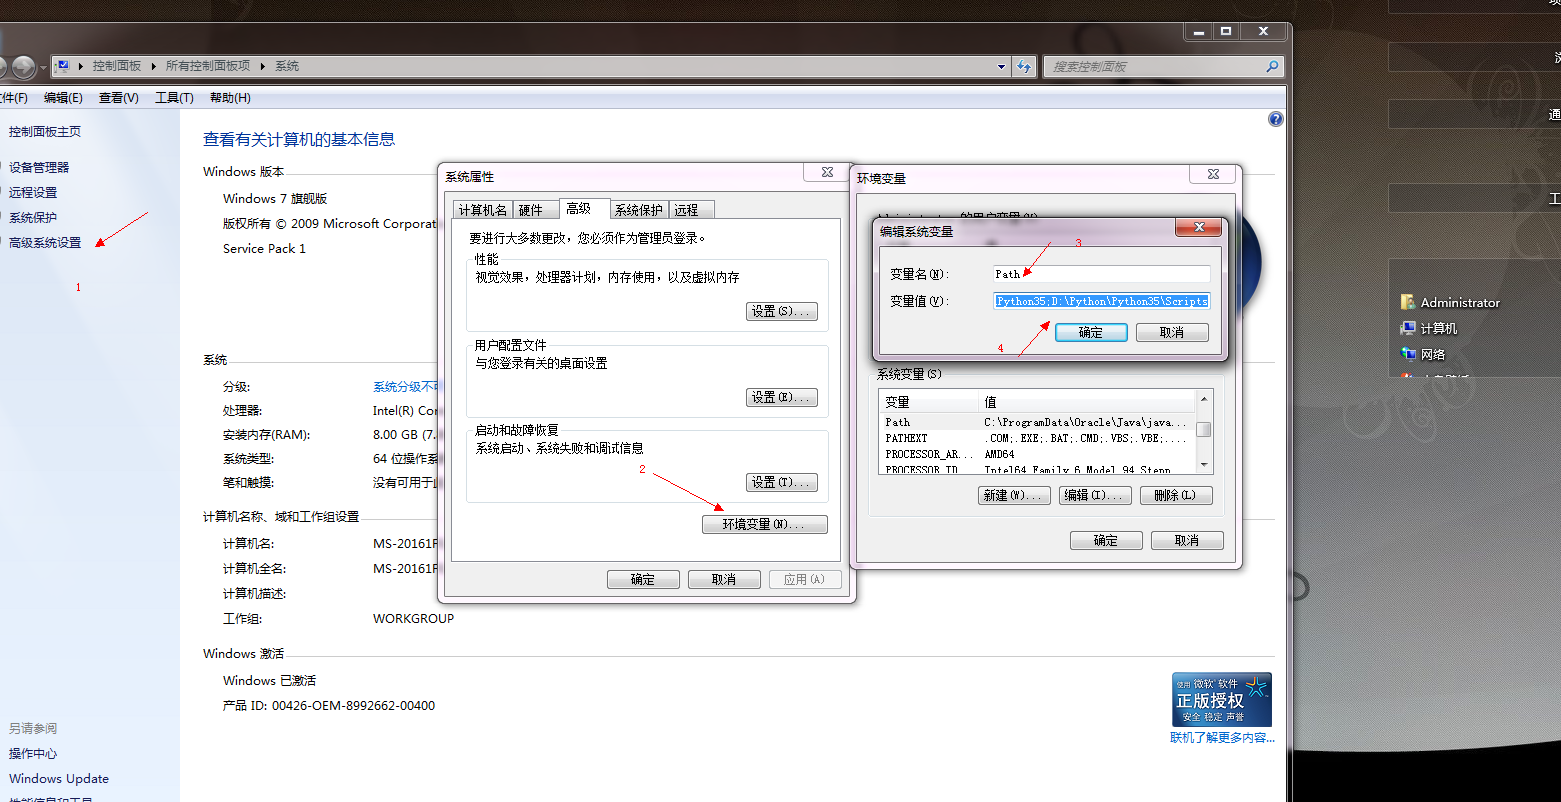1561x802 pixels.
Task: Click 所有控制面板项 in the address breadcrumb
Action: click(208, 66)
